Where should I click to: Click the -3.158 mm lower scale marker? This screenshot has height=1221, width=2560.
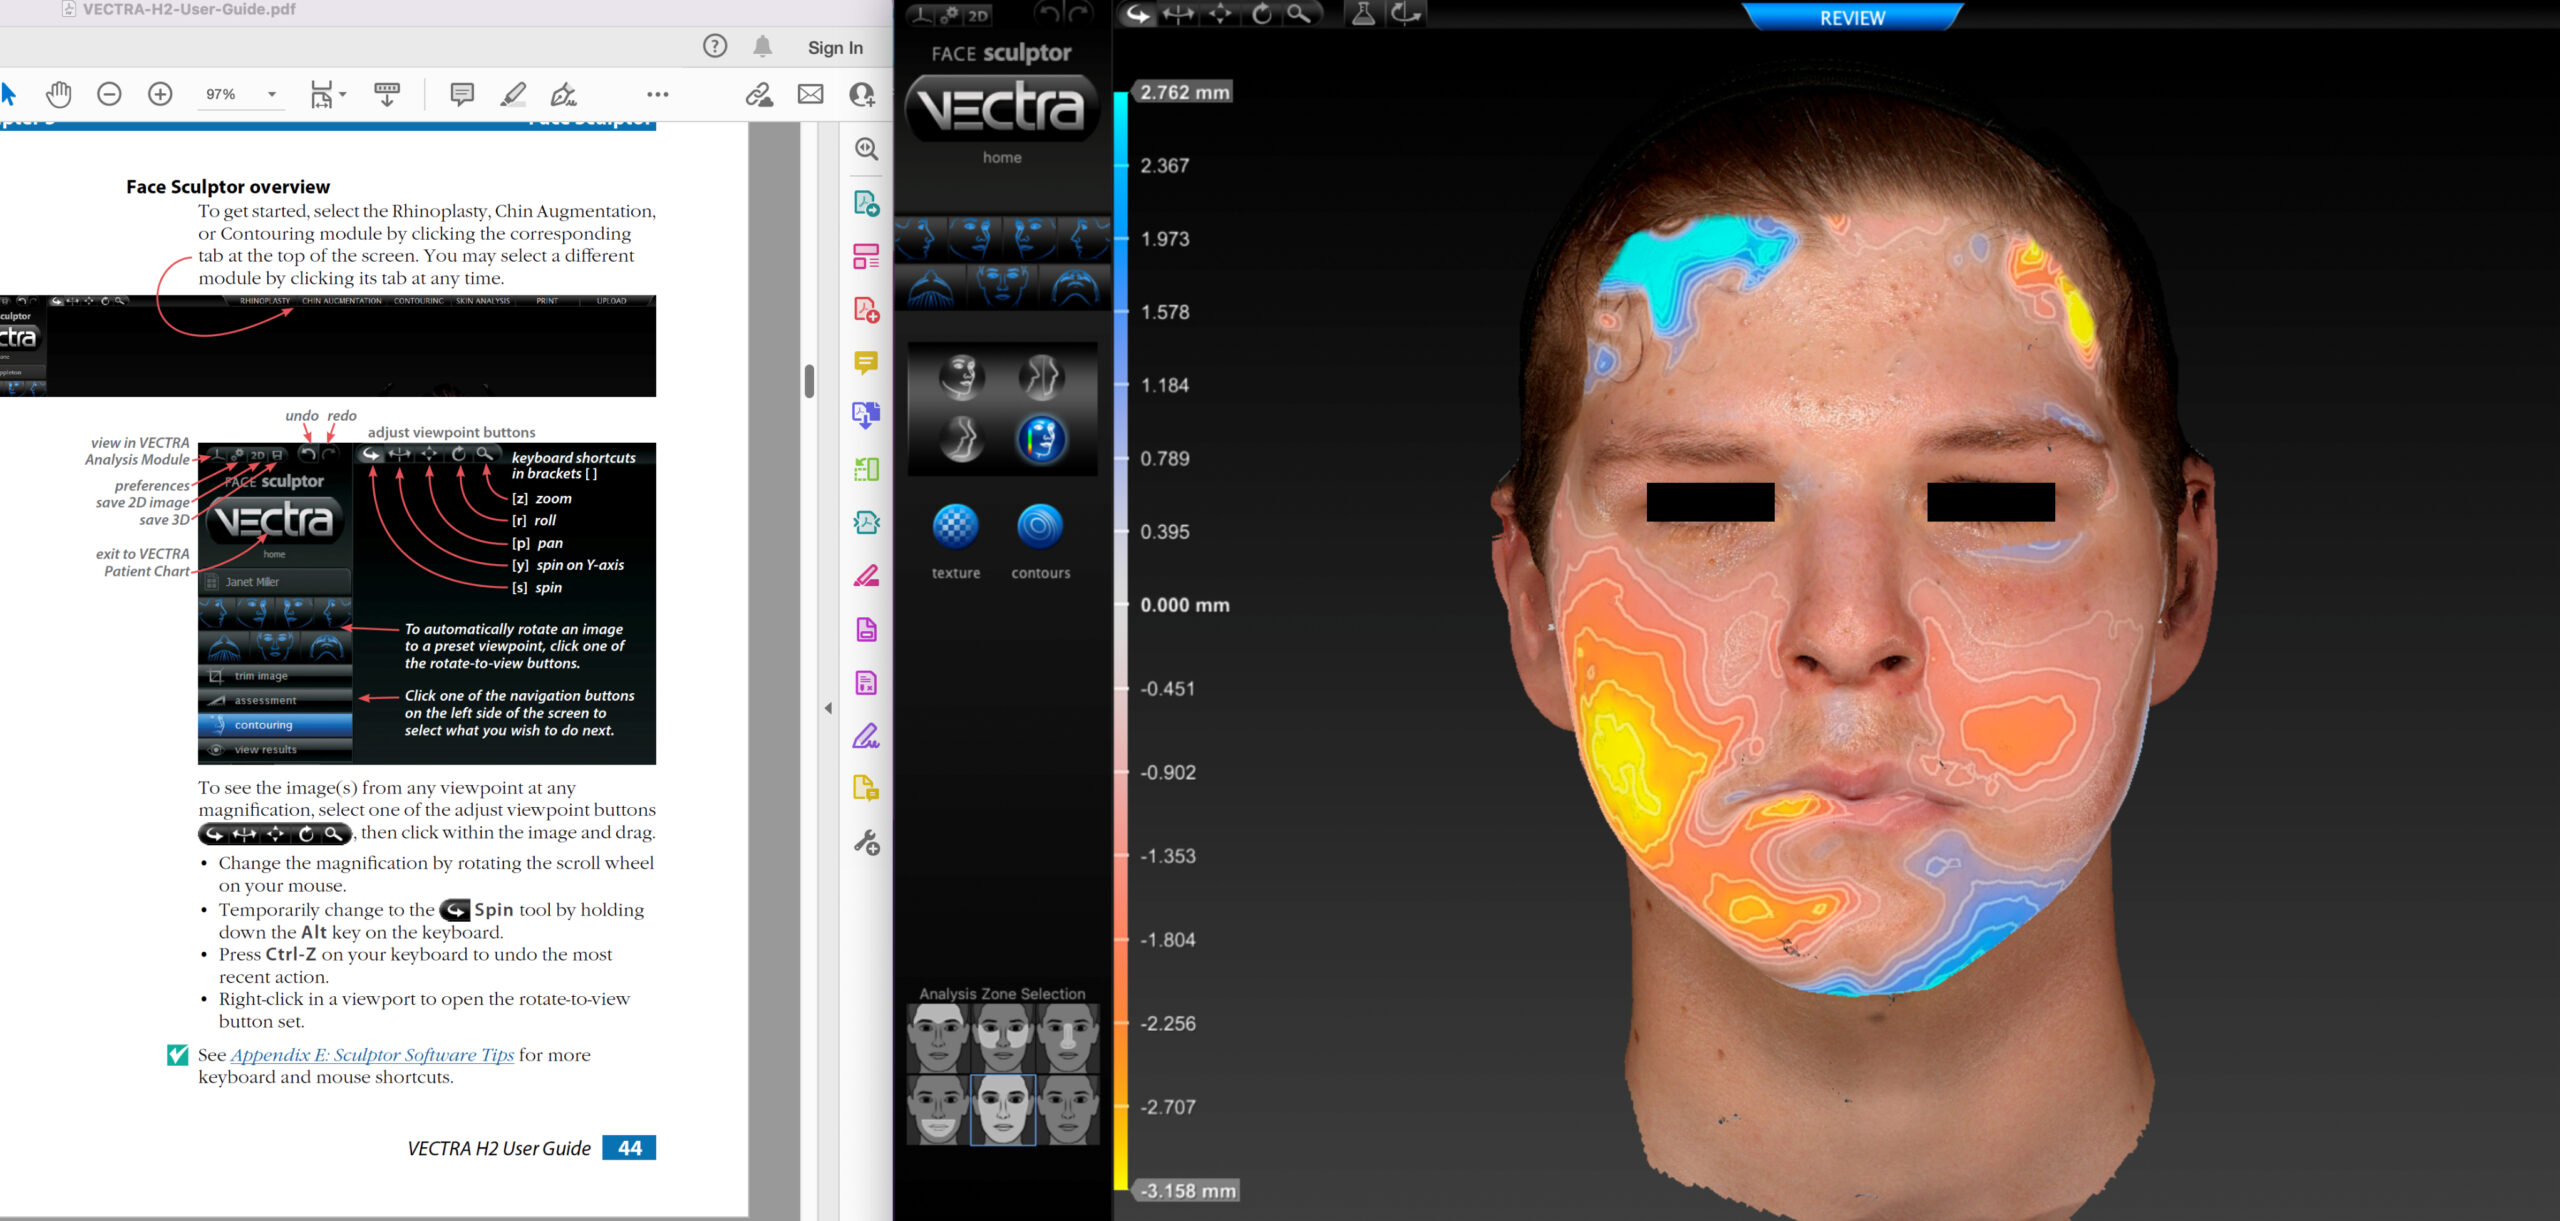click(1187, 1190)
